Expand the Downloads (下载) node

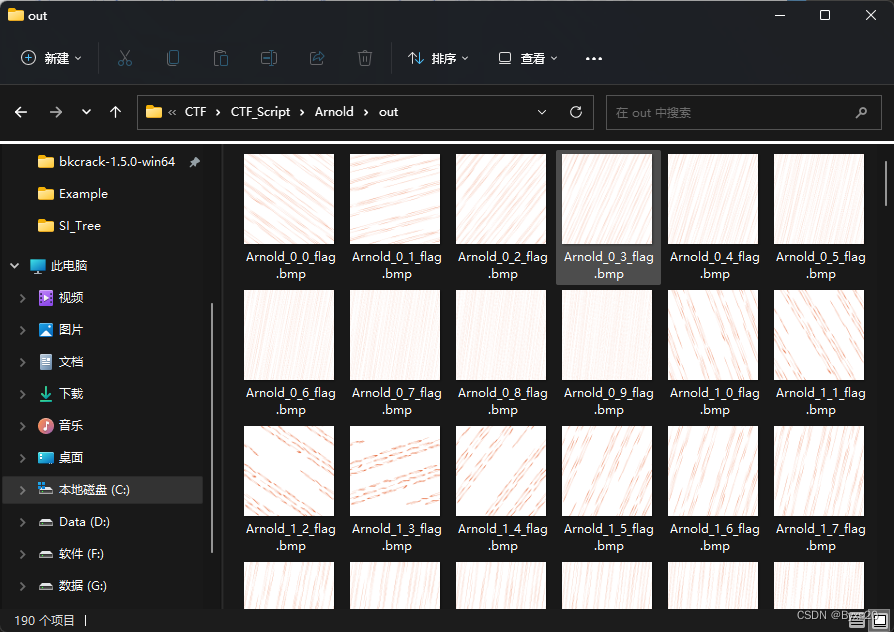(22, 394)
